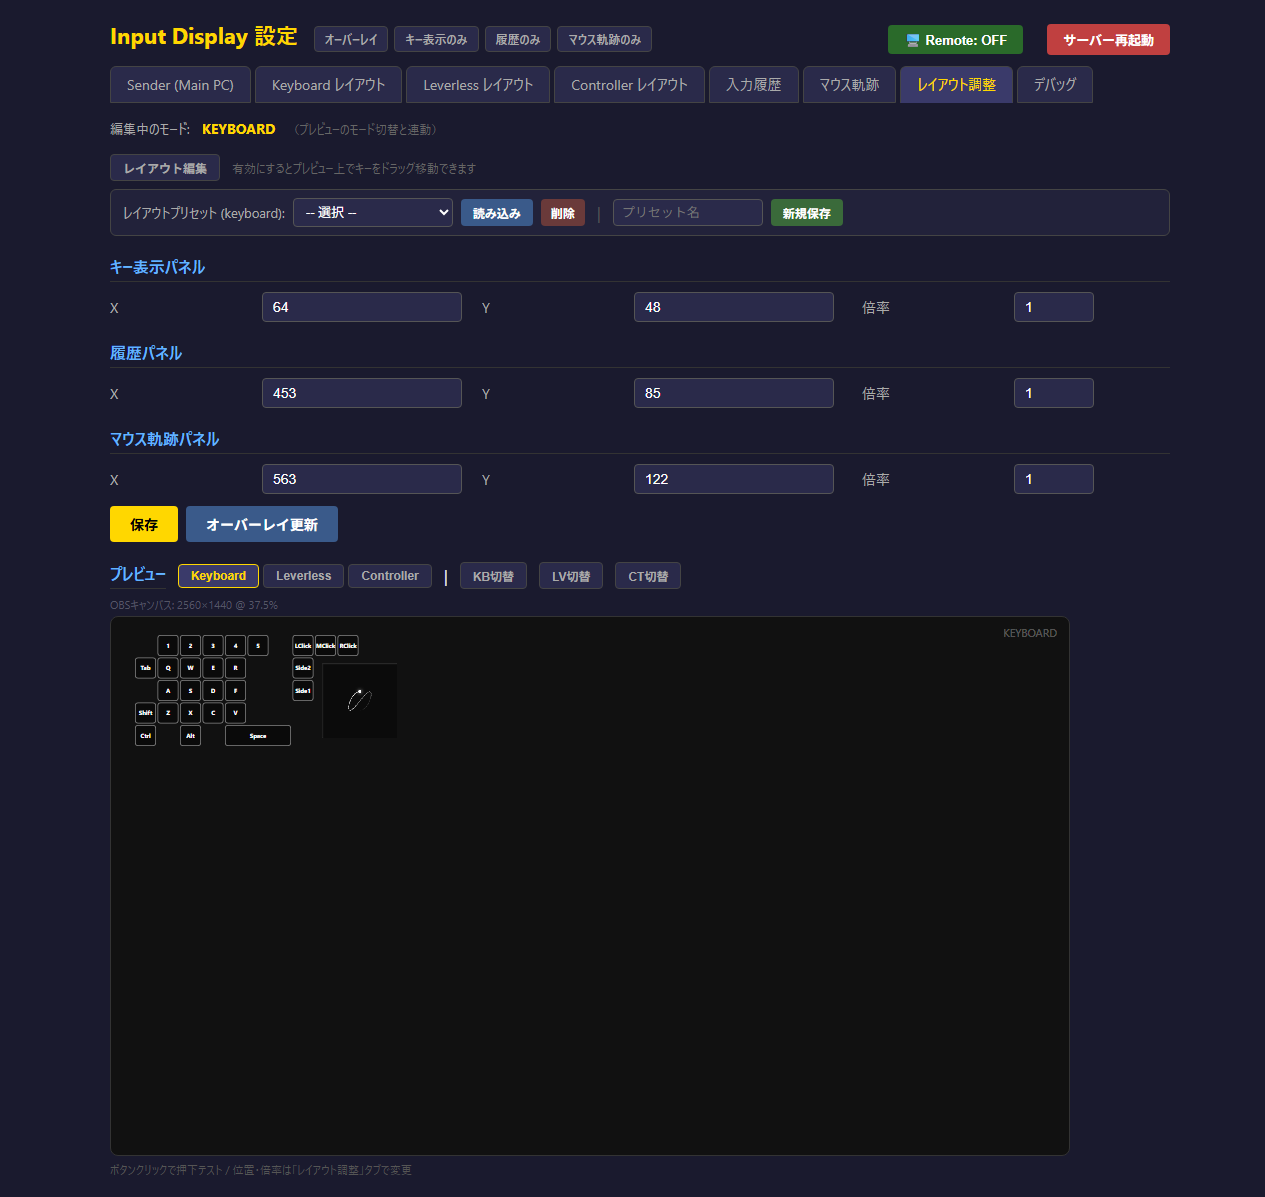Viewport: 1265px width, 1197px height.
Task: Select the オーバーレイ view mode
Action: coord(350,40)
